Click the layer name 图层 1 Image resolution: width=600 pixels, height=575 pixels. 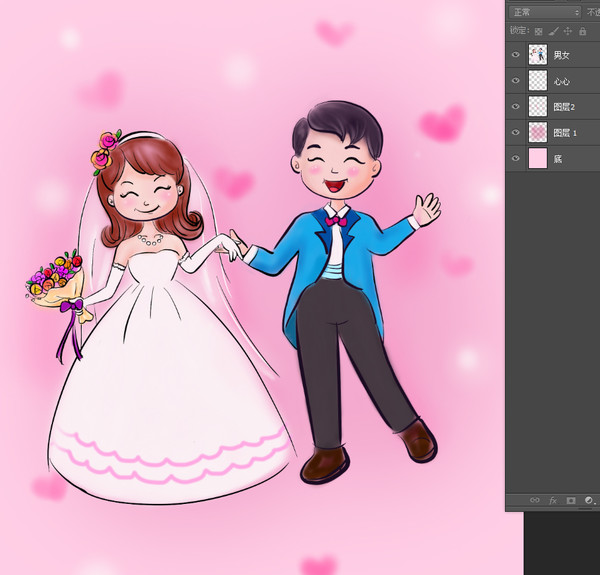click(x=565, y=133)
